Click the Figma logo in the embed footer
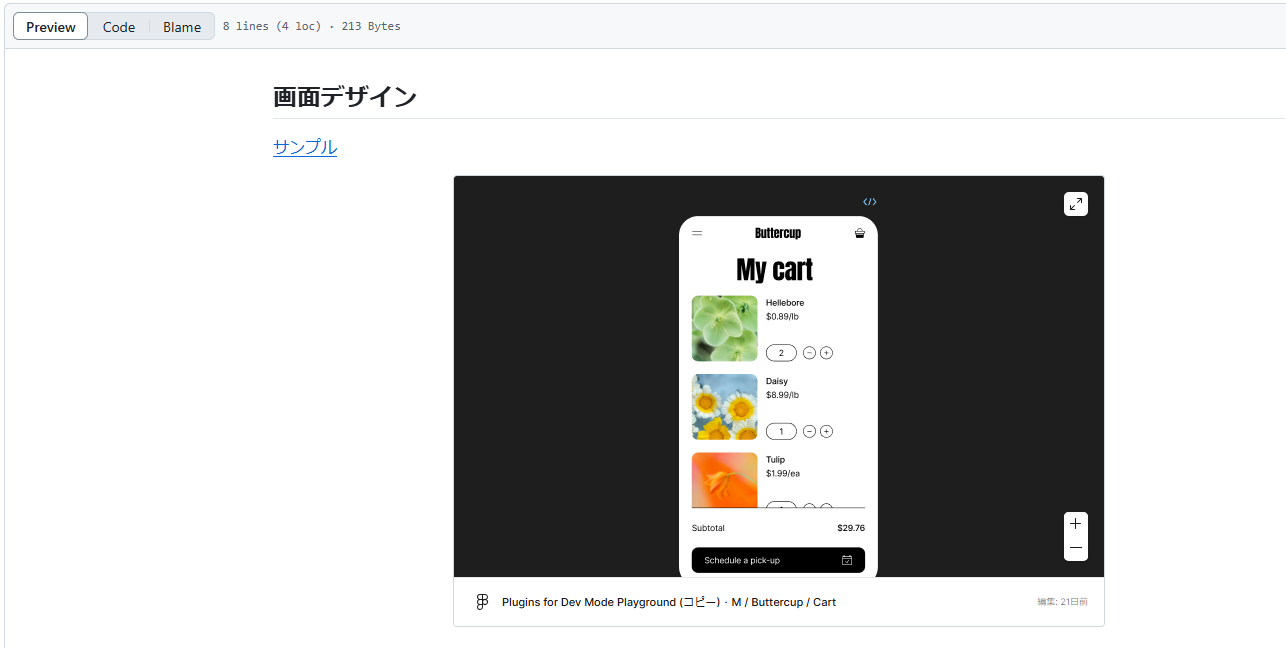The image size is (1286, 648). [482, 601]
